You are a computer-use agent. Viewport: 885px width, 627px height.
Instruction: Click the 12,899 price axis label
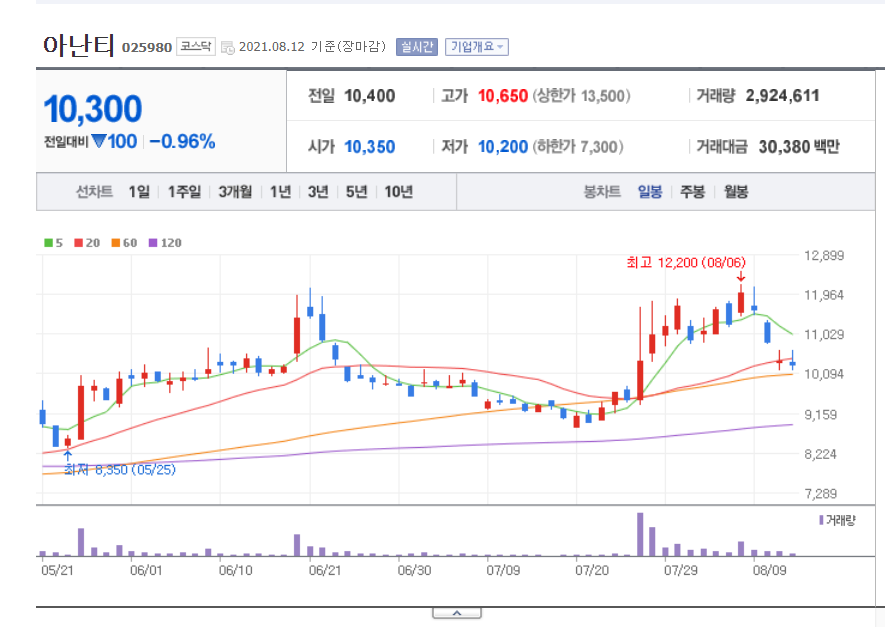pyautogui.click(x=824, y=256)
